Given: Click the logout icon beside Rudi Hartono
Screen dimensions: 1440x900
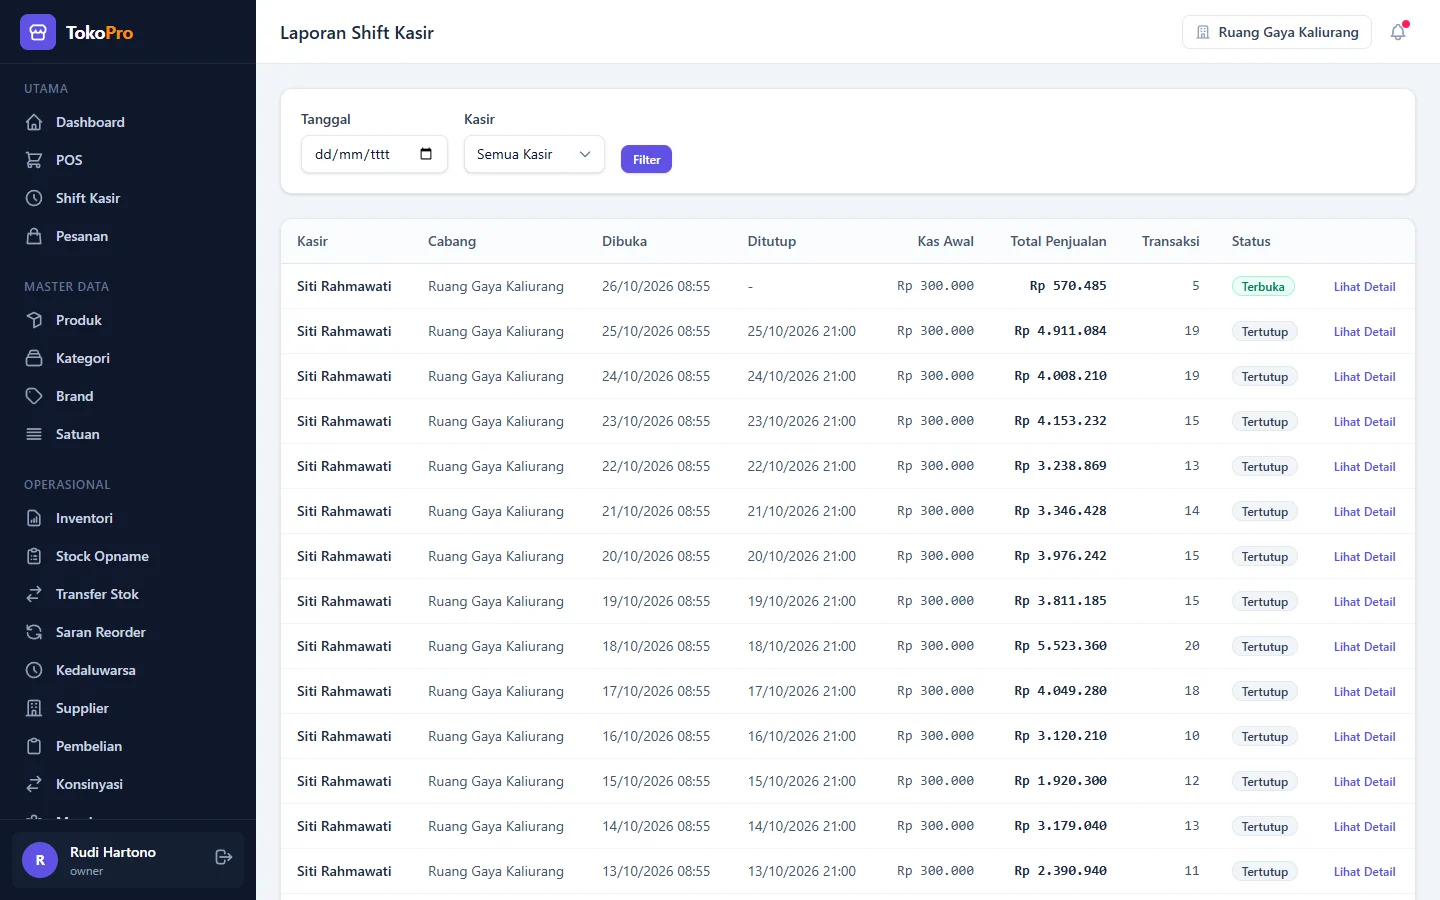Looking at the screenshot, I should click(x=224, y=857).
